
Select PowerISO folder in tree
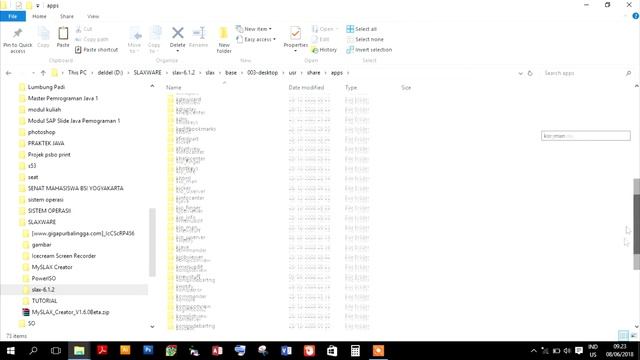coord(43,278)
